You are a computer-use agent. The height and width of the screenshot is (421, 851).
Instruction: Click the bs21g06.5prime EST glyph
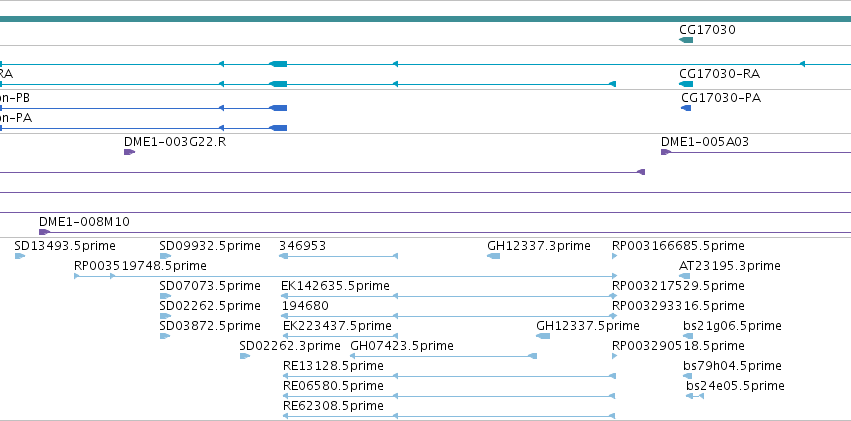tap(688, 336)
